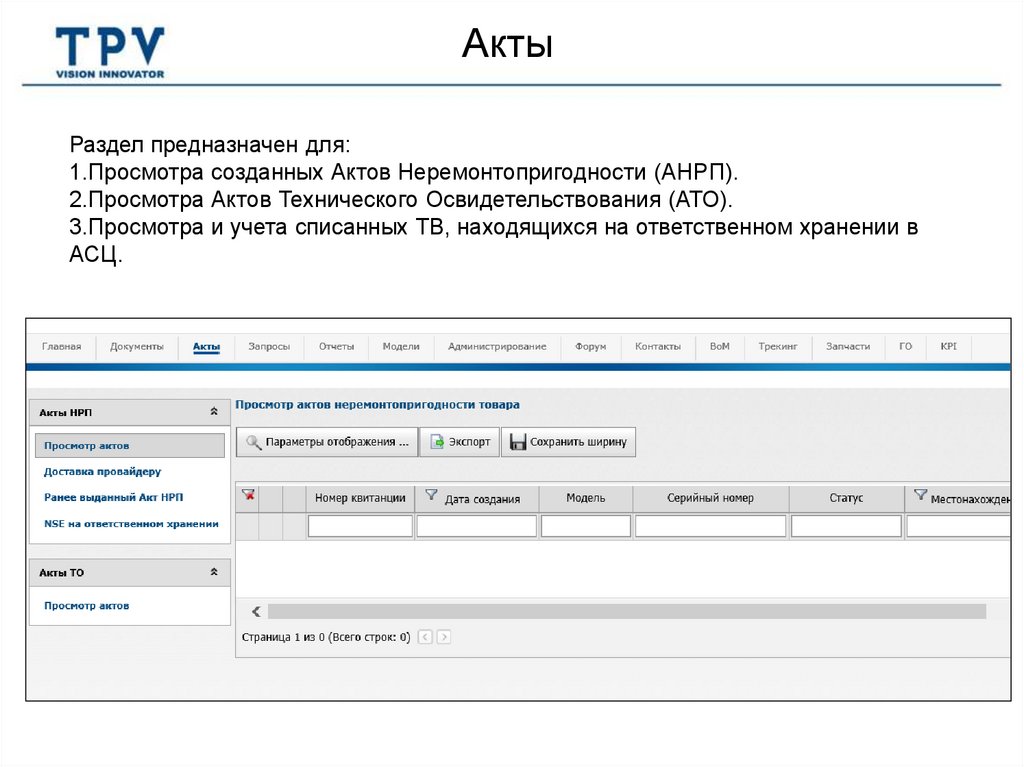Viewport: 1024px width, 767px height.
Task: Click the disk icon on Сохранить ширину button
Action: (x=516, y=441)
